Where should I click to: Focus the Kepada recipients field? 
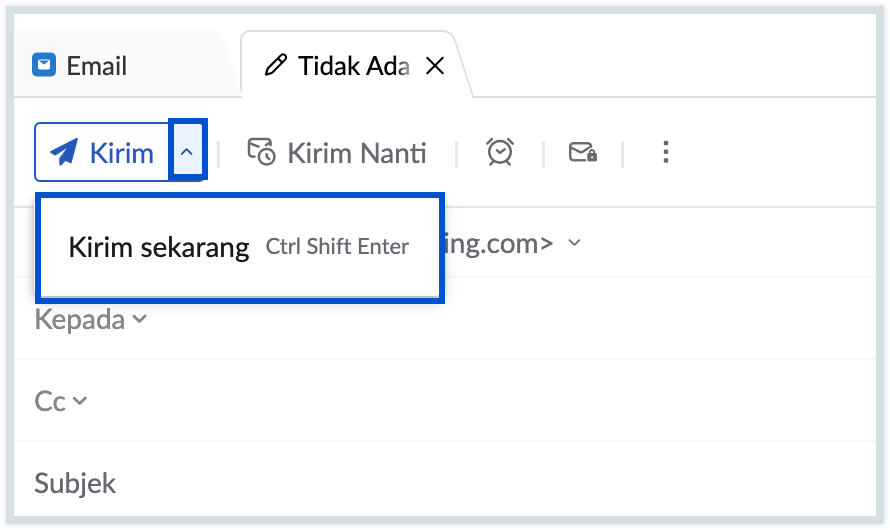500,319
